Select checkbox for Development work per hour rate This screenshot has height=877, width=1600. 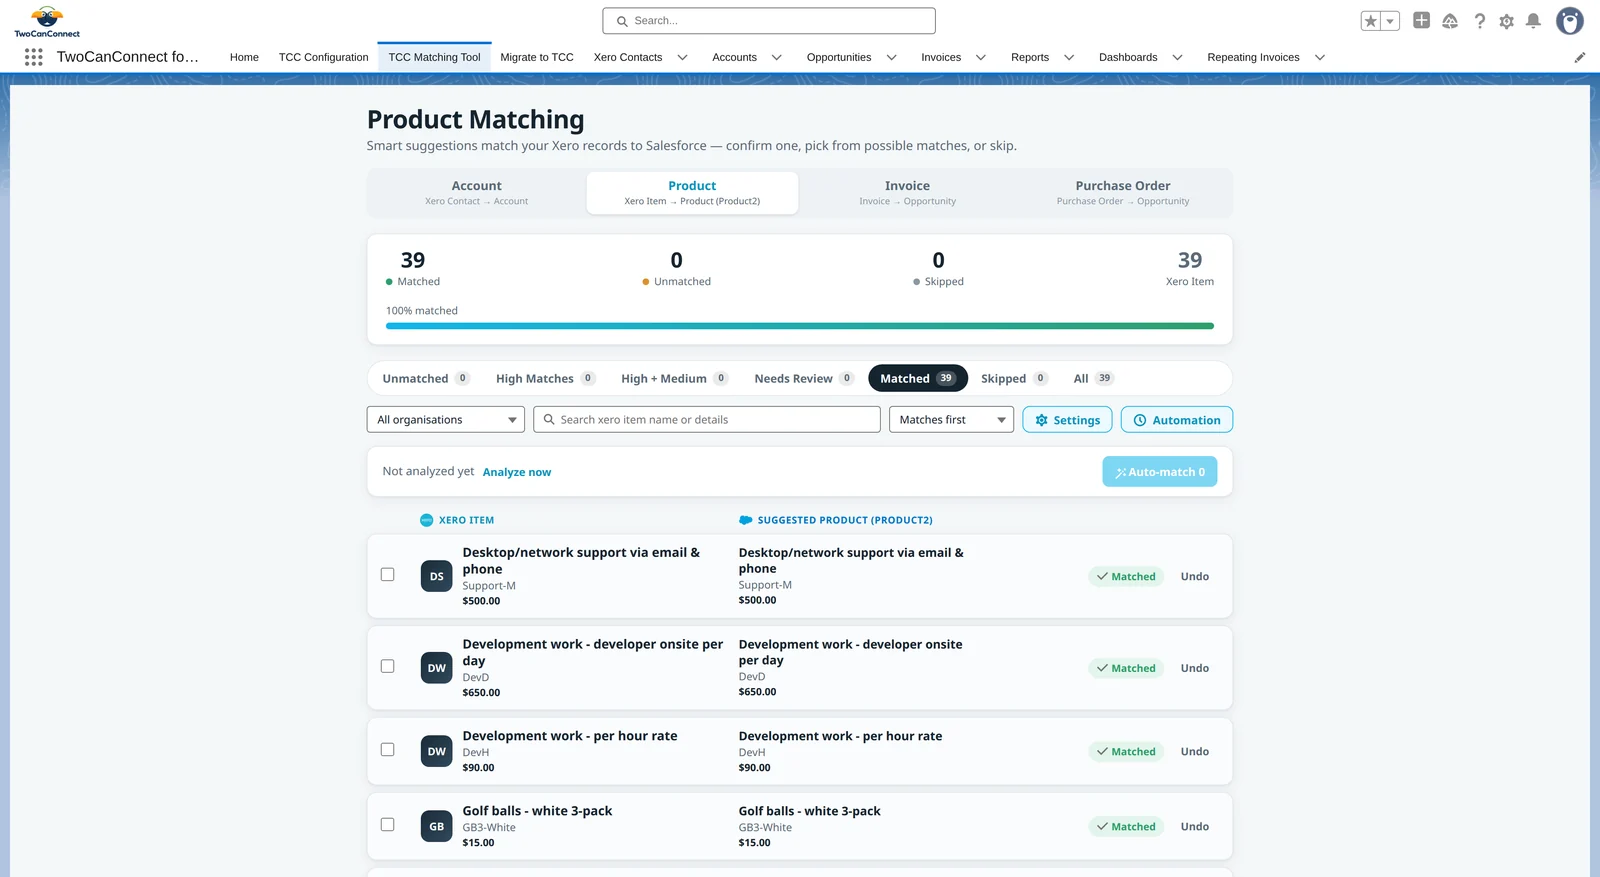[388, 749]
